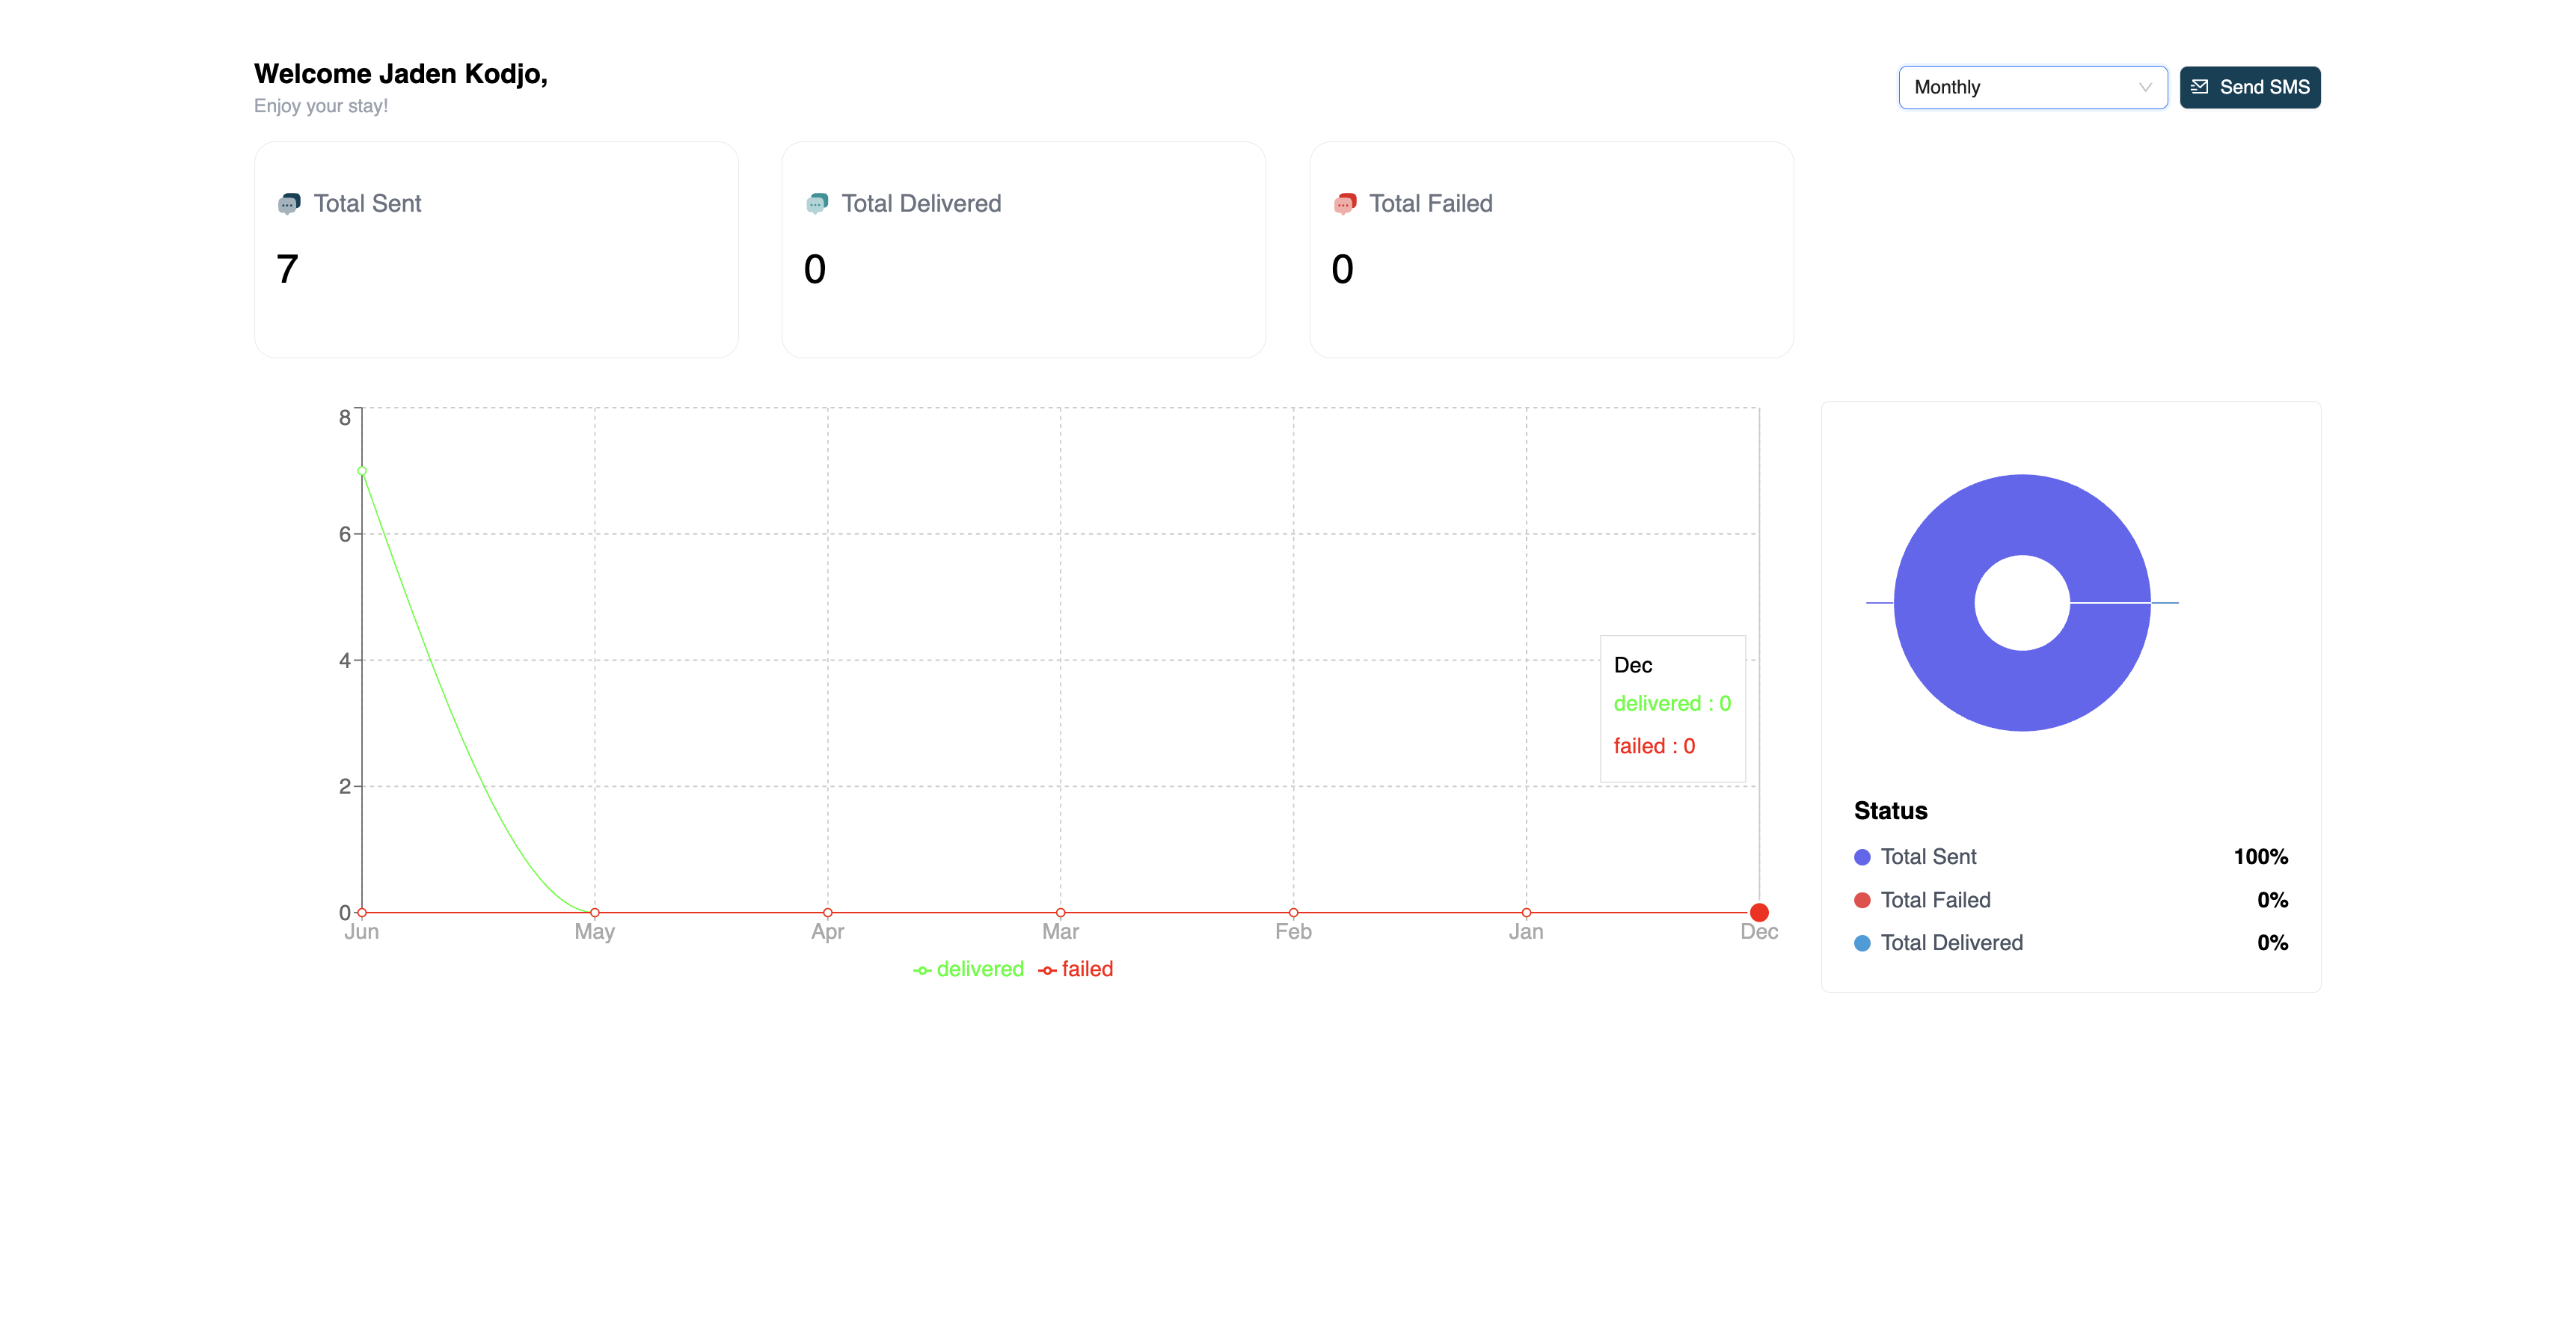Click the 0% value beside Total Delivered

click(x=2272, y=943)
